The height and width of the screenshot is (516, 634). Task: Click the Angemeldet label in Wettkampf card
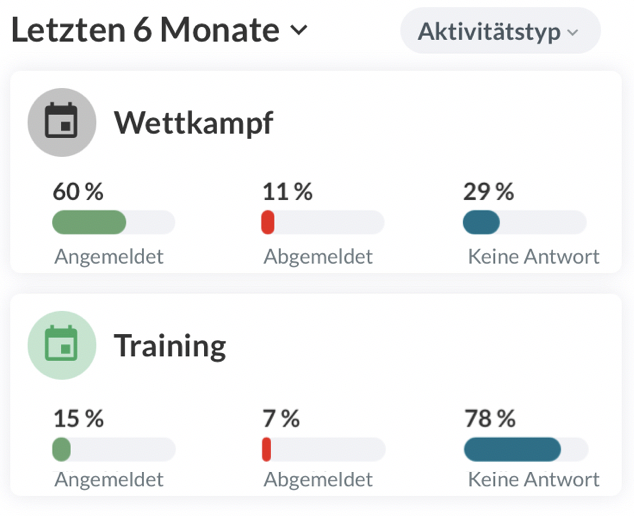click(109, 257)
